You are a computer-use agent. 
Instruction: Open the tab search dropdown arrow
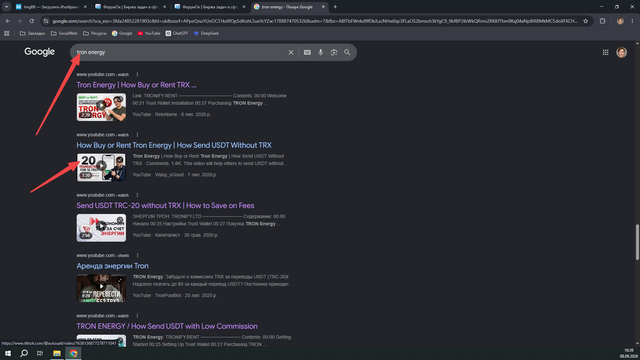7,7
